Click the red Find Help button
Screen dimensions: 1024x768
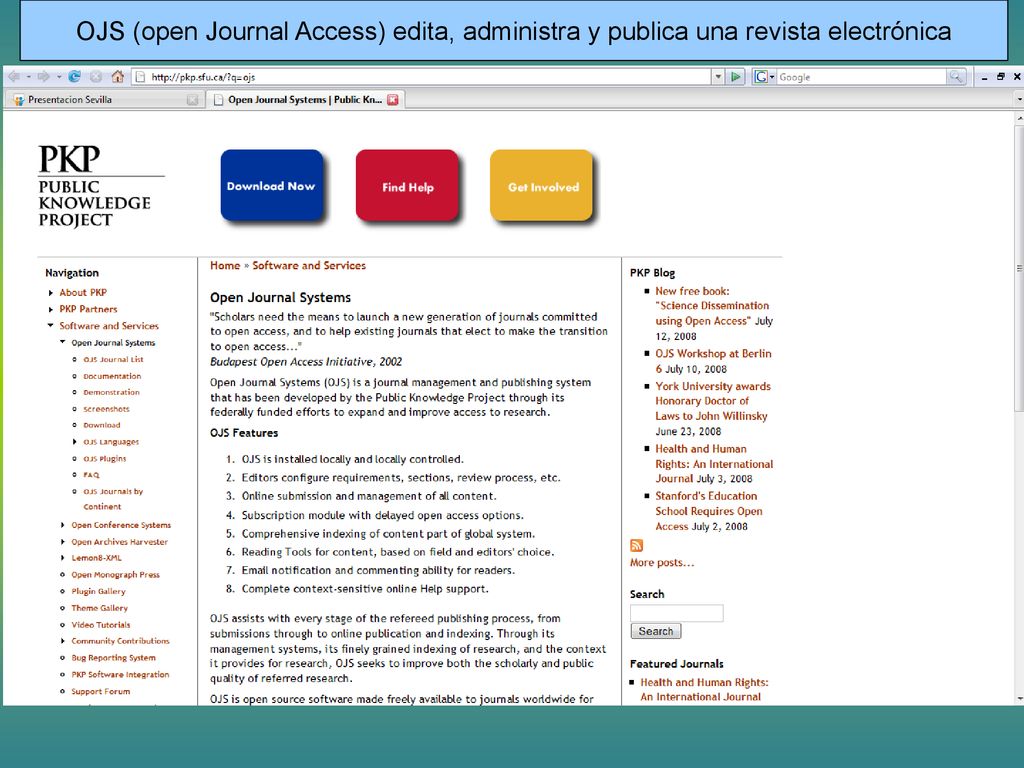coord(408,187)
